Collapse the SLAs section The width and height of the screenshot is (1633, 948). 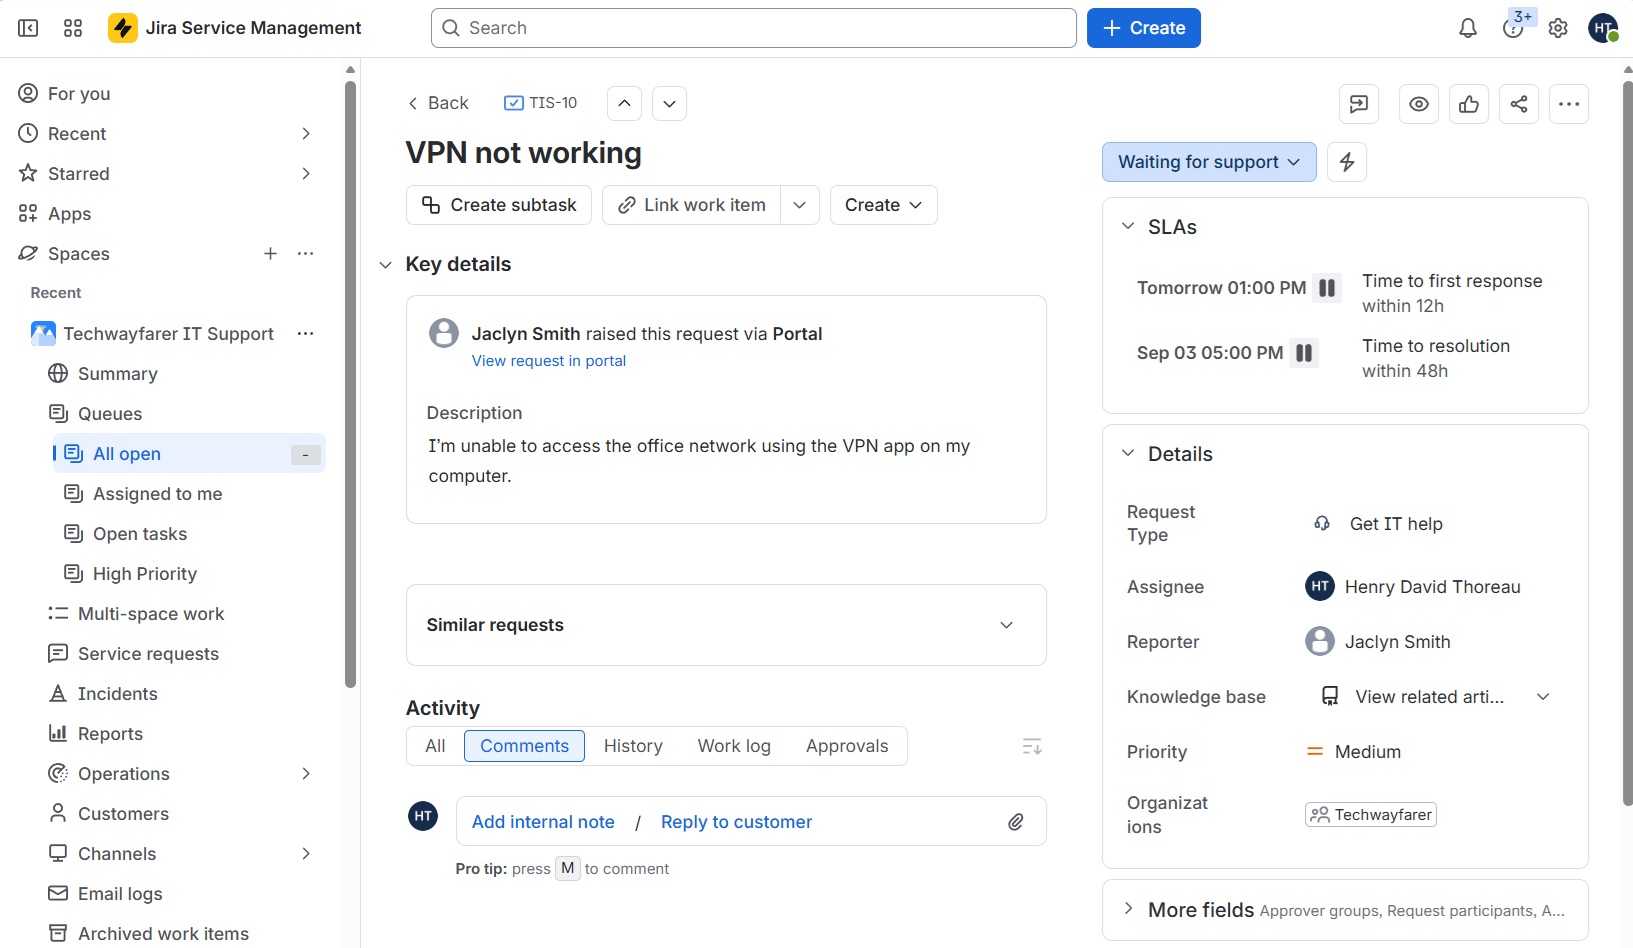[1128, 227]
